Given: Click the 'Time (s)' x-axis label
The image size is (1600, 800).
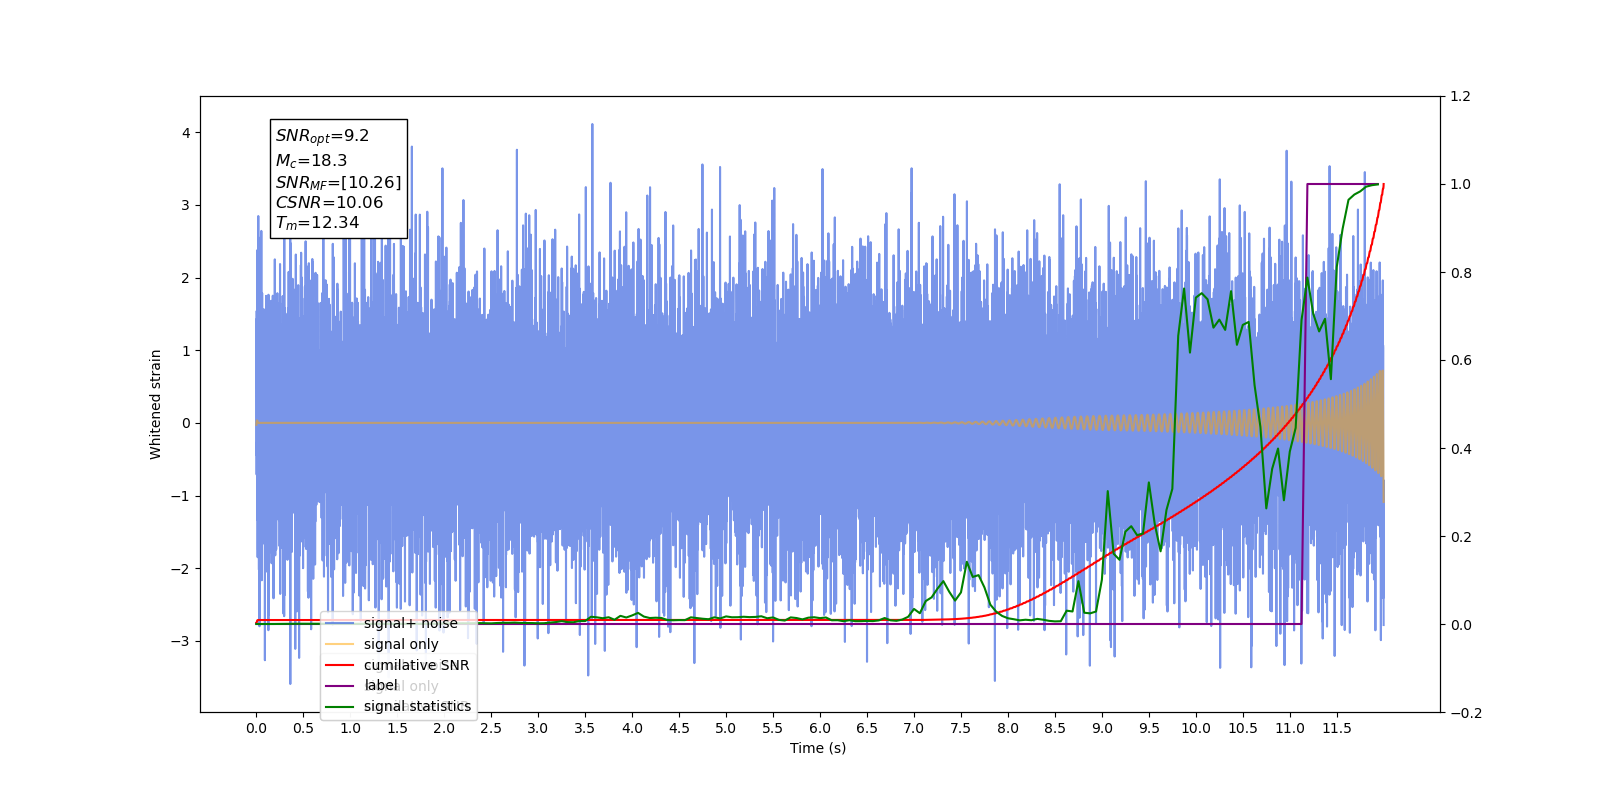Looking at the screenshot, I should tap(818, 748).
